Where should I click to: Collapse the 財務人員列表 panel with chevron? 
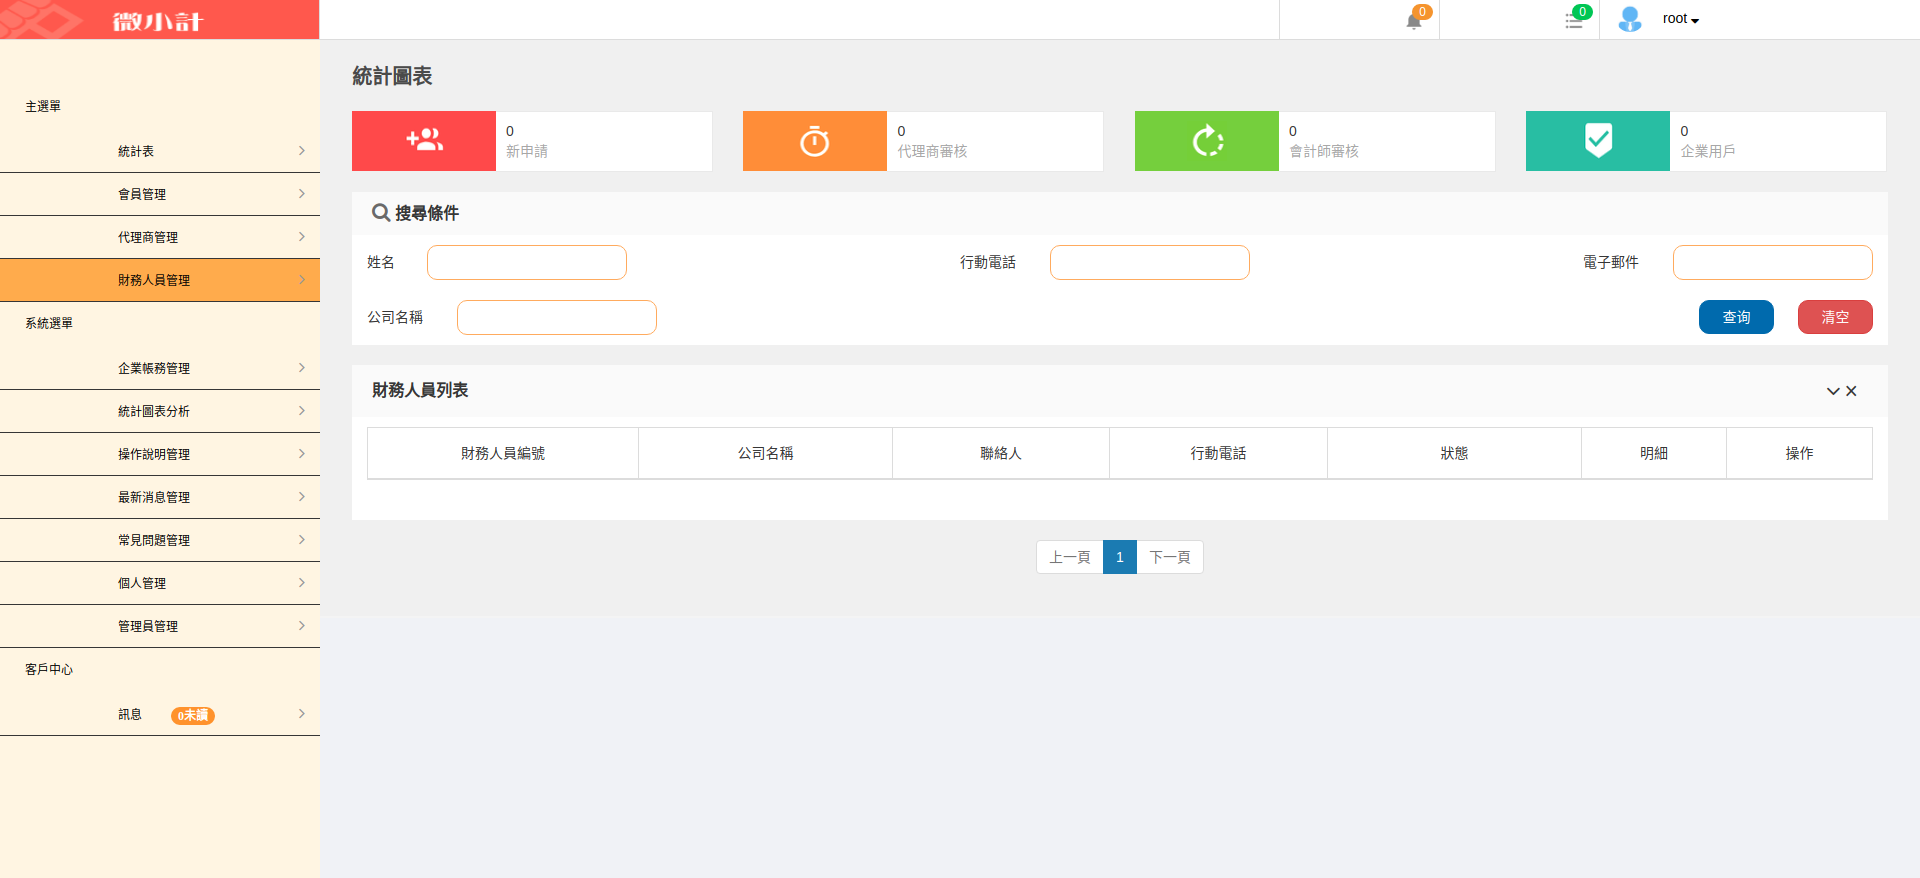(1832, 391)
